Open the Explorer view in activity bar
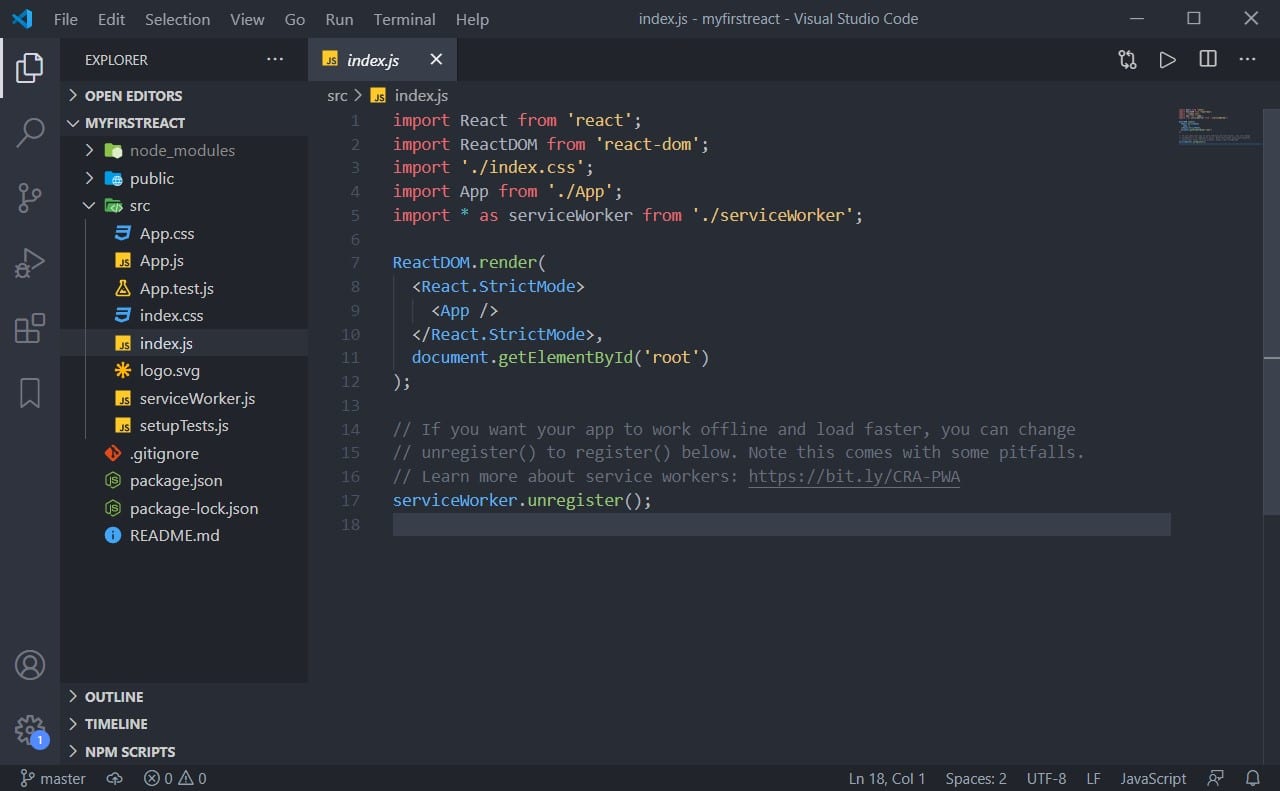 30,67
